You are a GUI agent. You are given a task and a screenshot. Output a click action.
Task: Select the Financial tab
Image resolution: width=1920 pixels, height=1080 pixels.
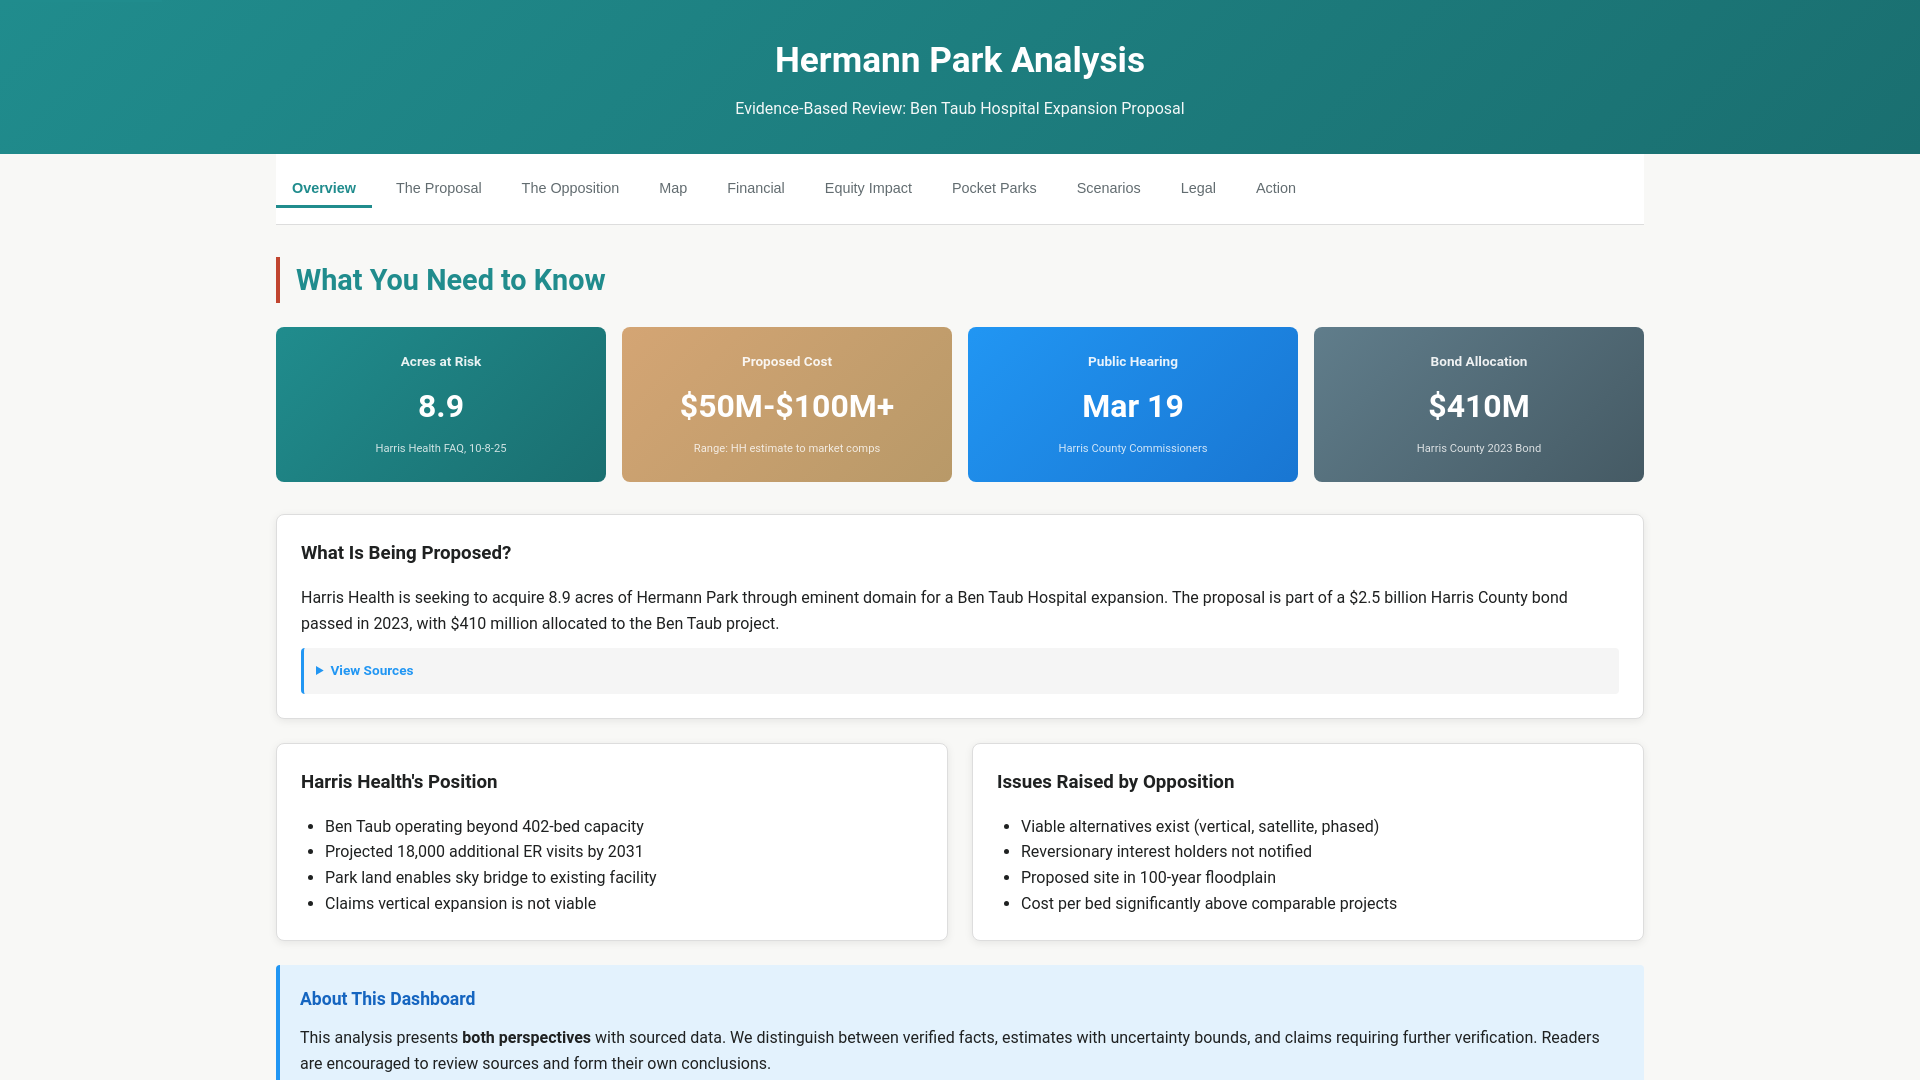pyautogui.click(x=755, y=188)
